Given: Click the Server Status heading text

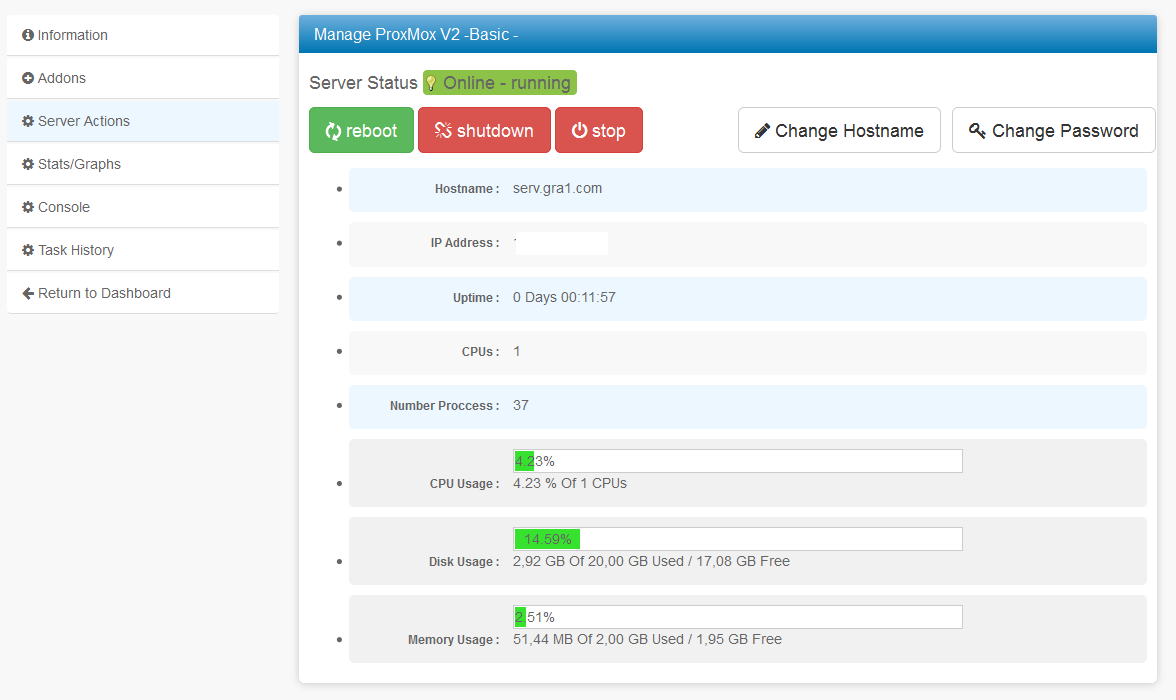Looking at the screenshot, I should (363, 83).
